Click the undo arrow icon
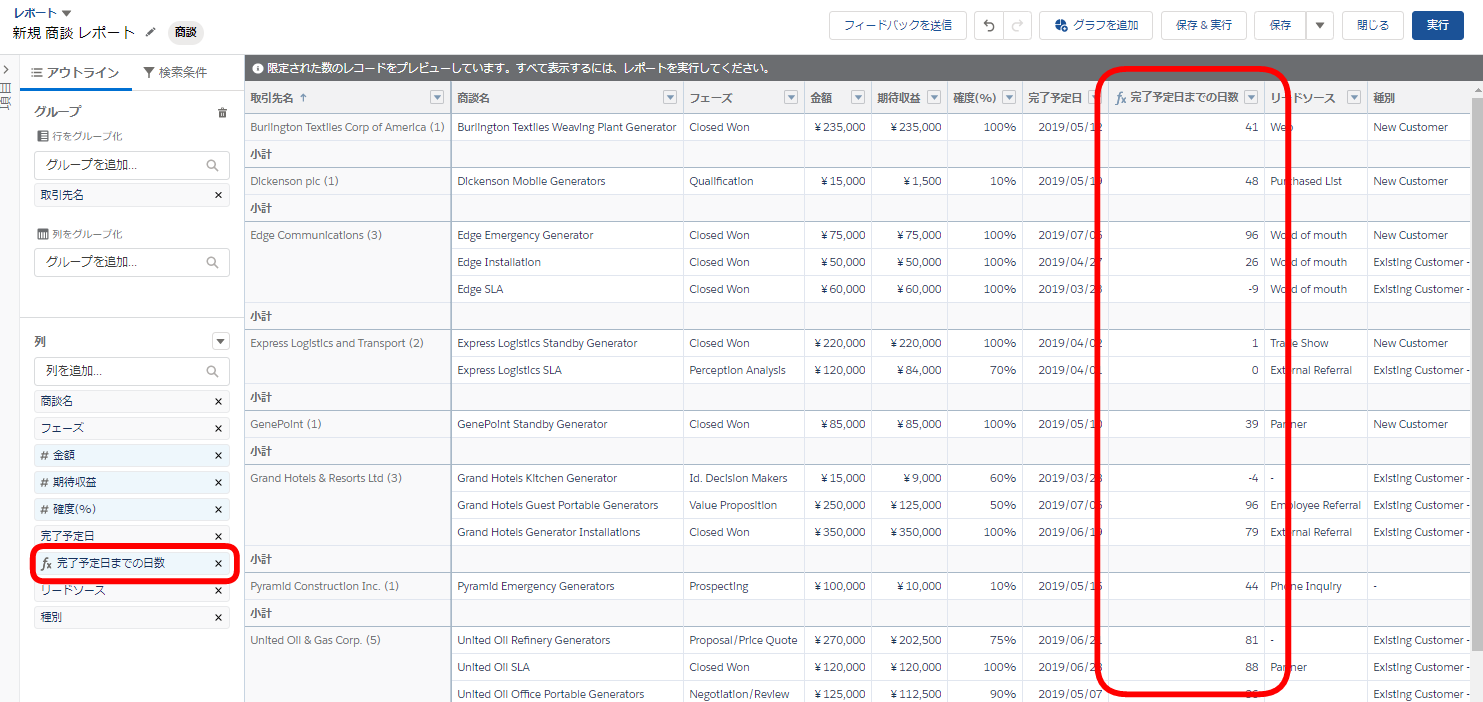Screen dimensions: 1483x702 tap(989, 25)
